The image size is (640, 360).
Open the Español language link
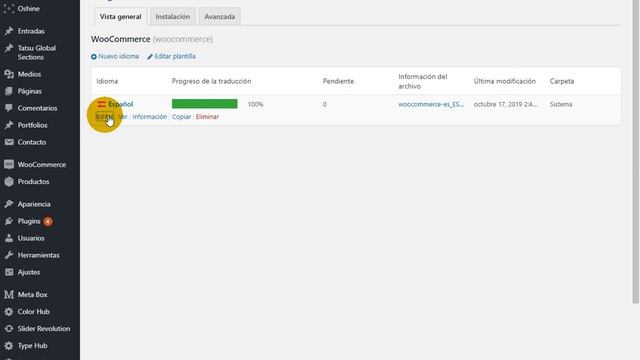pyautogui.click(x=121, y=104)
